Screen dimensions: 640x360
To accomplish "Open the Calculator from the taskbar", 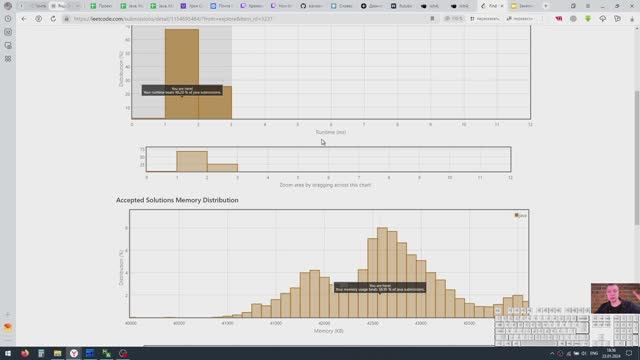I will point(41,353).
